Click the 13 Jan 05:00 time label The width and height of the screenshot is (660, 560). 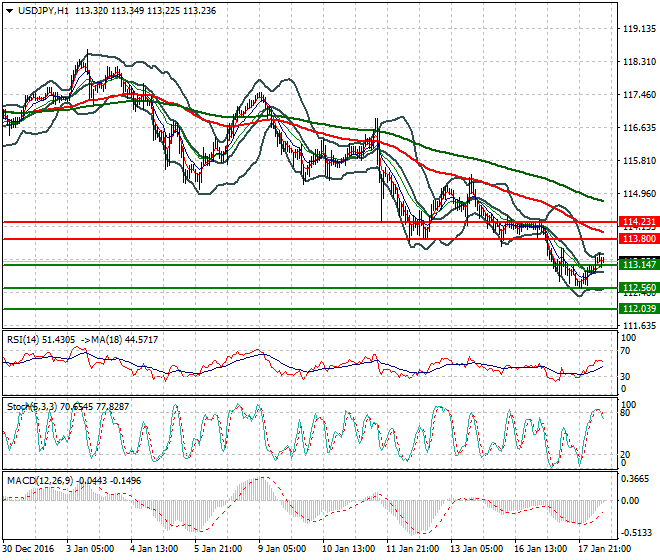476,549
